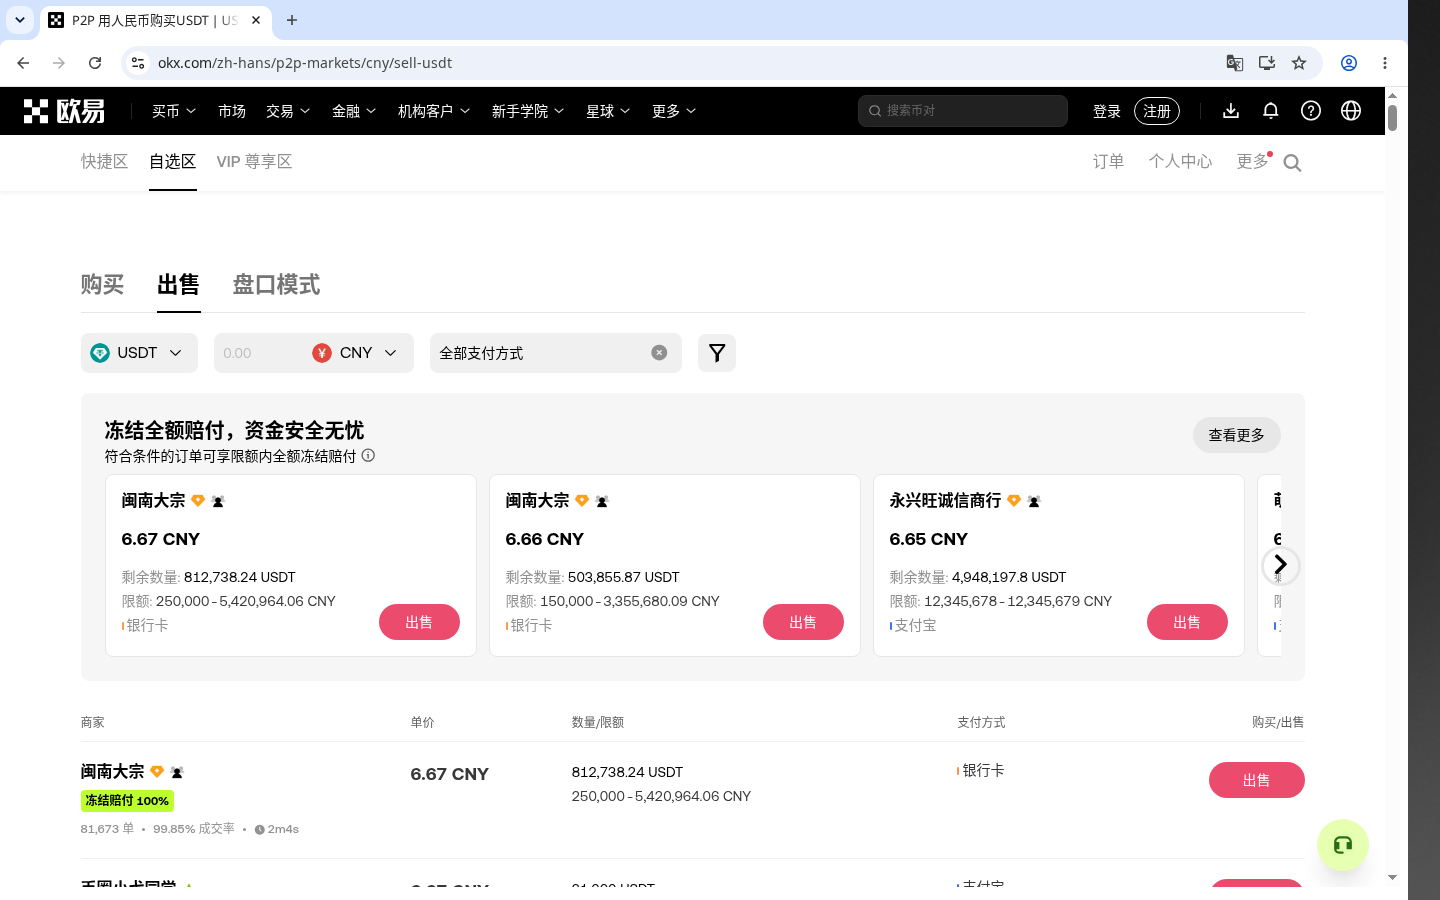Click the browser address bar URL
The height and width of the screenshot is (900, 1440).
coord(305,63)
